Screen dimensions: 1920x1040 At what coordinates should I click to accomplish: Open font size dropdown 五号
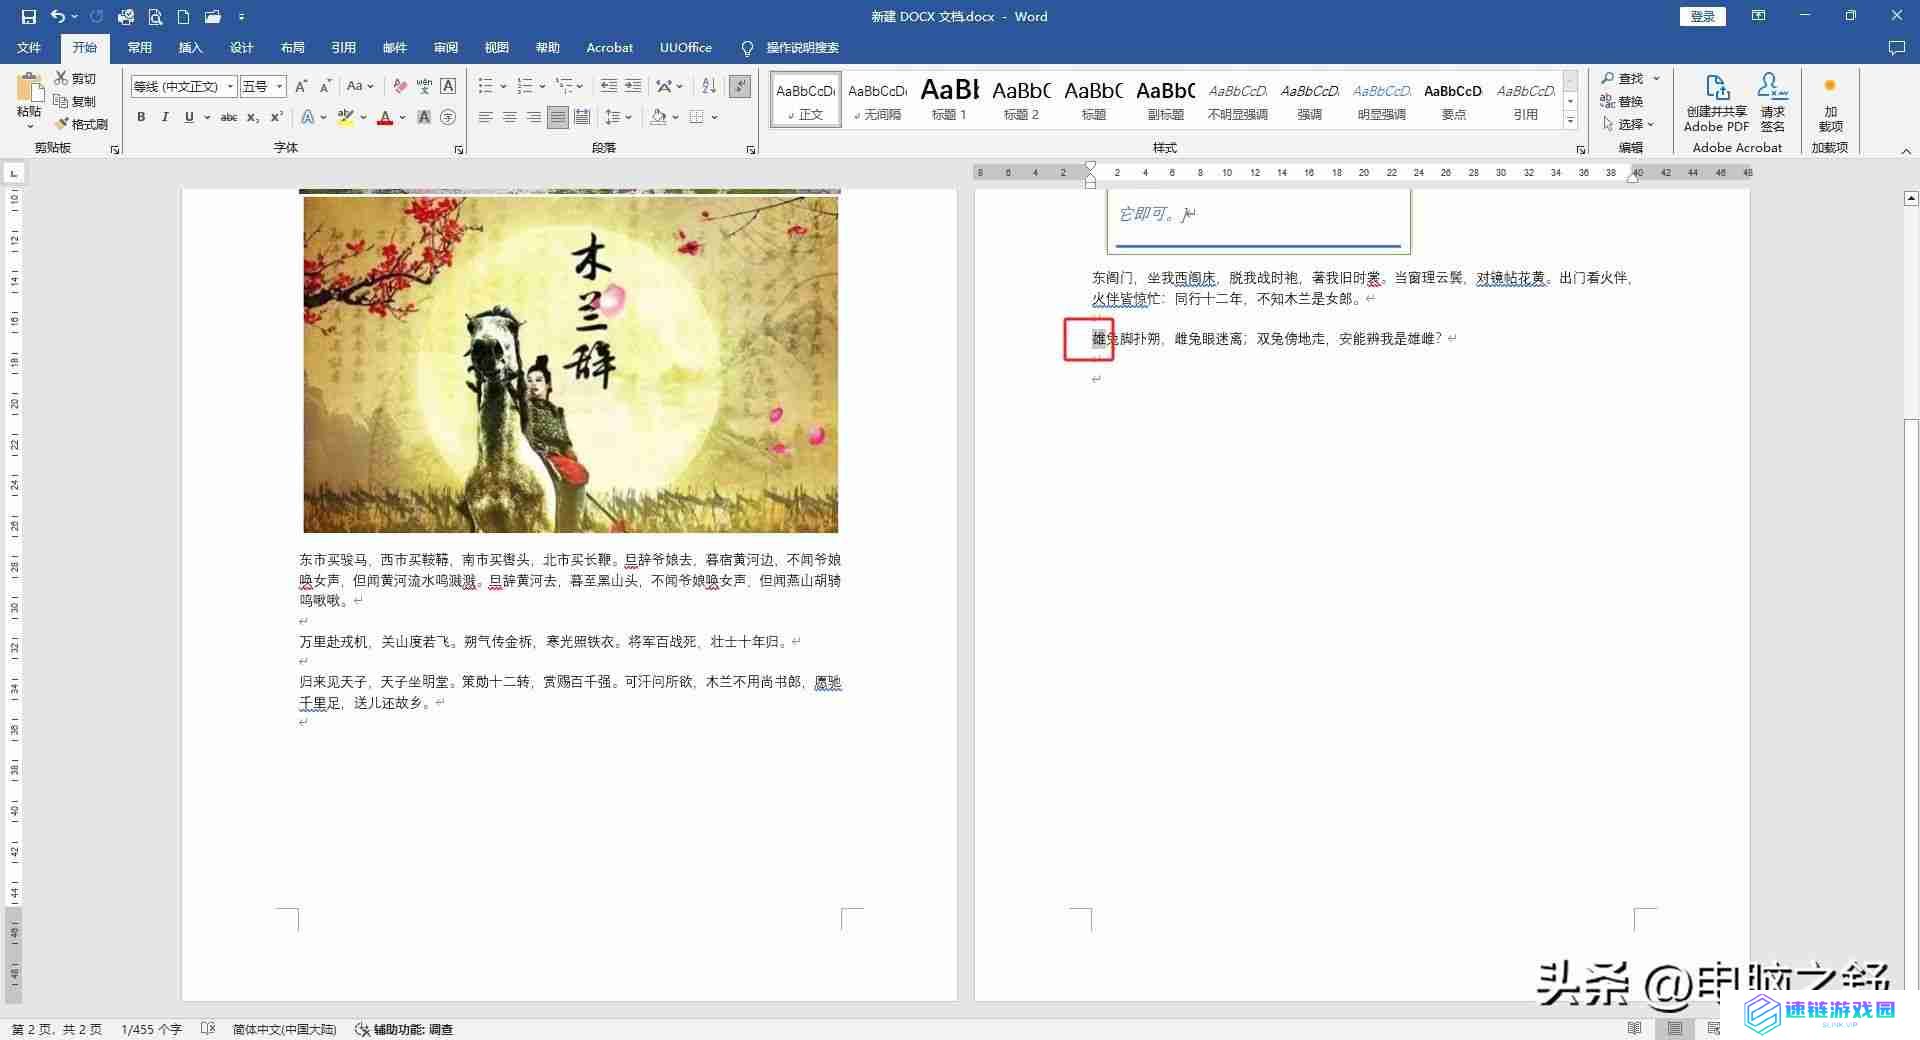pyautogui.click(x=280, y=86)
